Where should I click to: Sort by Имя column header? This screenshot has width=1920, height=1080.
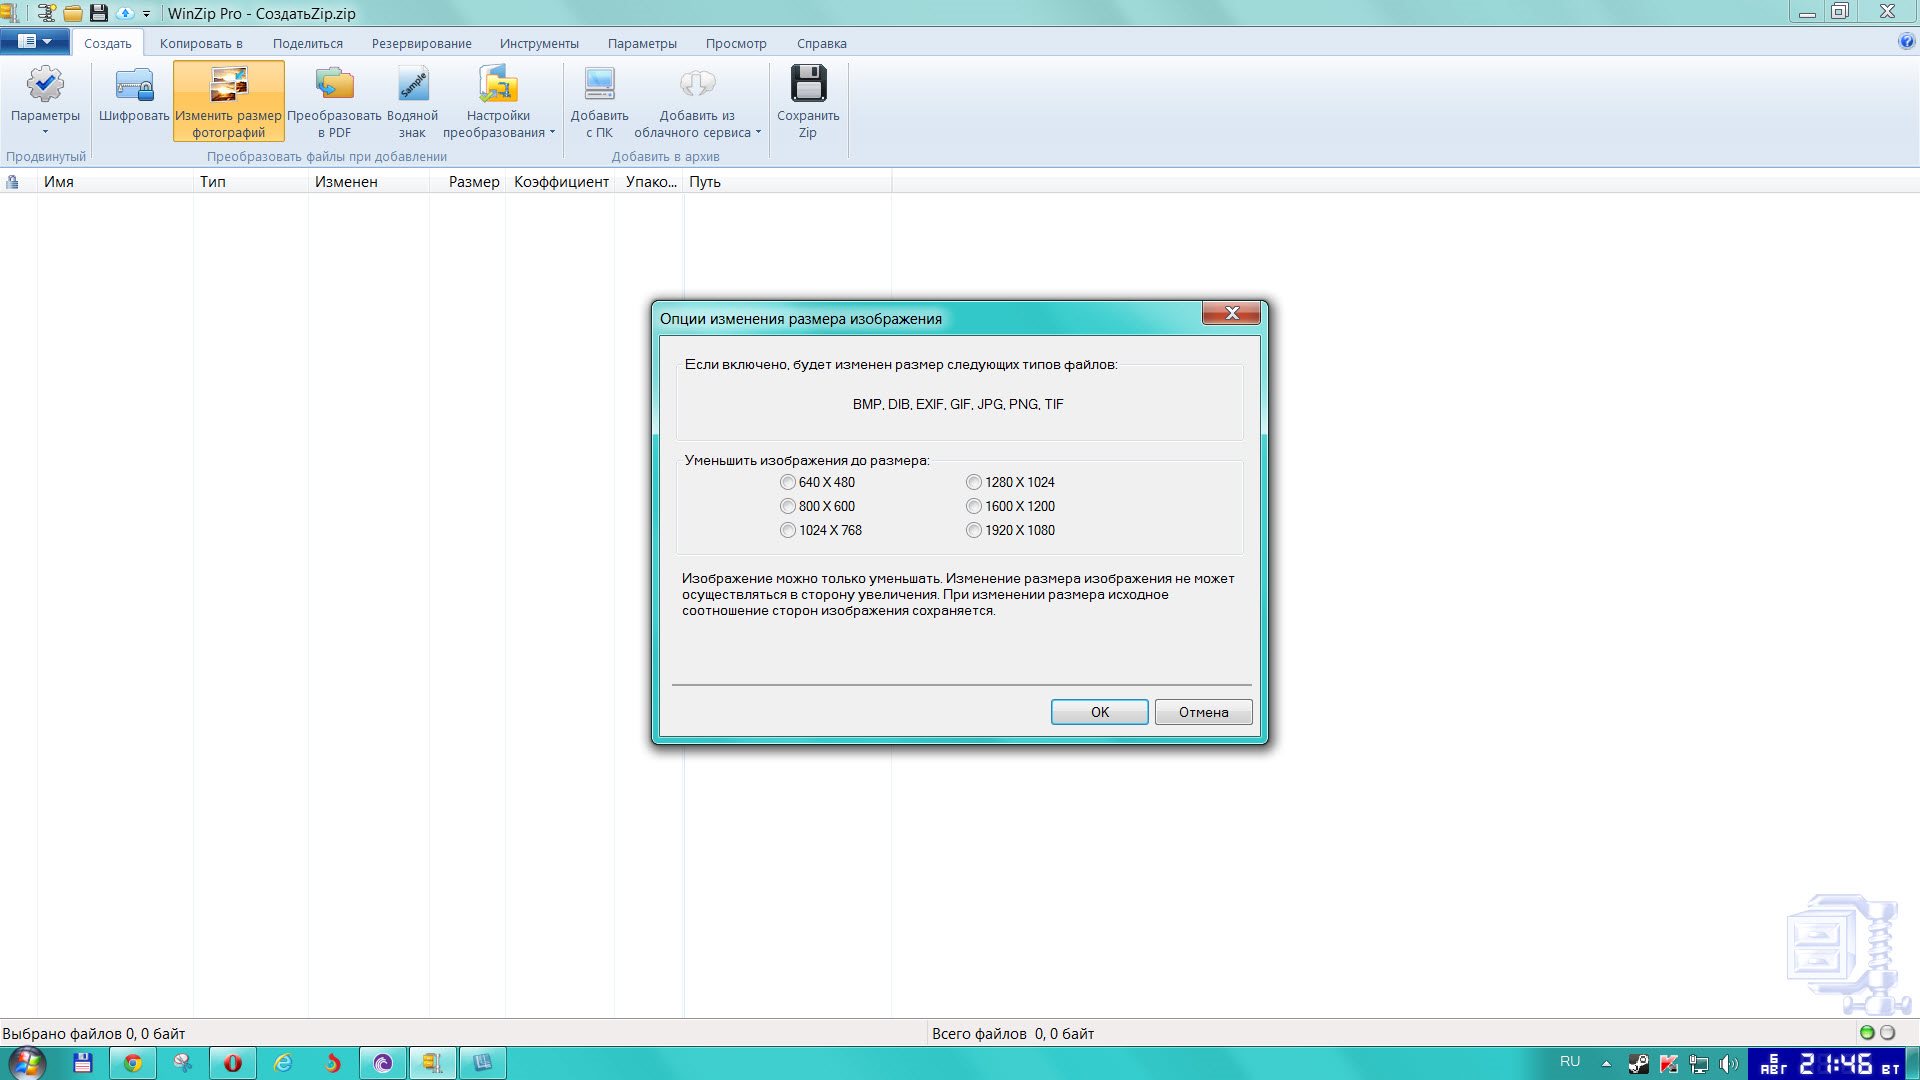click(x=115, y=182)
